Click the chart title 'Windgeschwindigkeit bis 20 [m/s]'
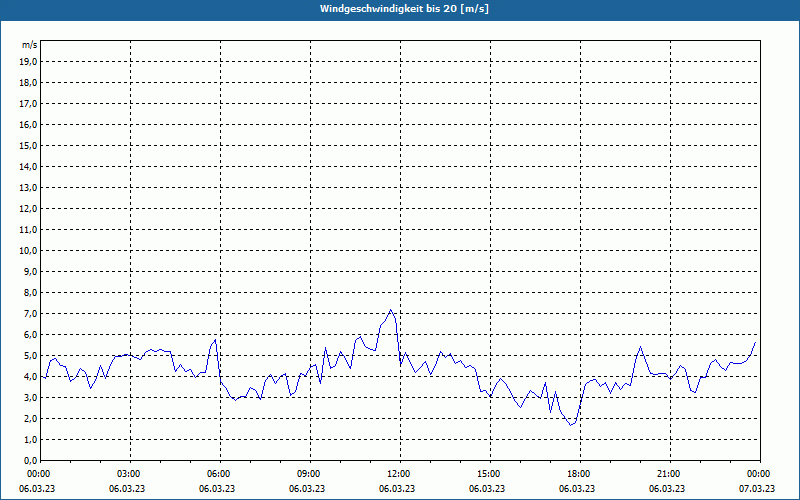Image resolution: width=800 pixels, height=500 pixels. [x=404, y=9]
